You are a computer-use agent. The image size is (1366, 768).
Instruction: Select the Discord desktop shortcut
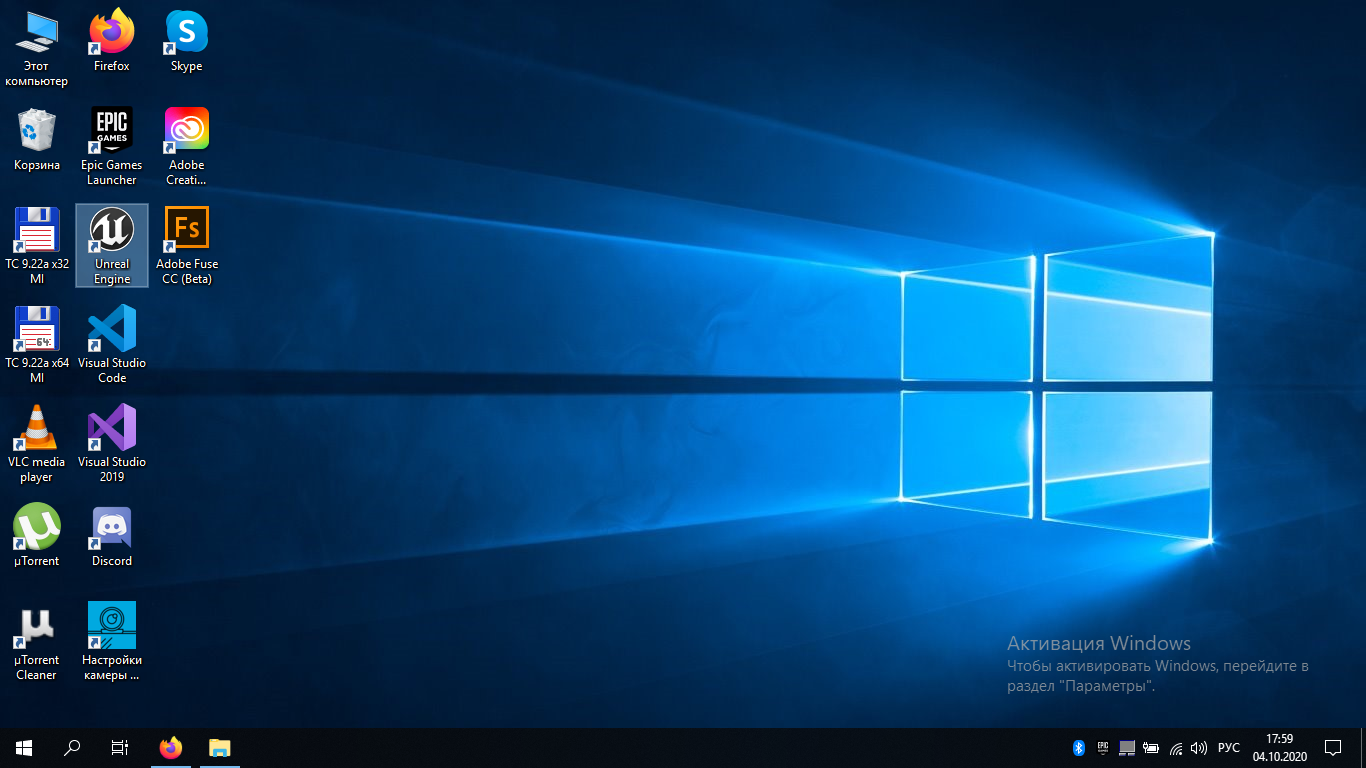112,536
